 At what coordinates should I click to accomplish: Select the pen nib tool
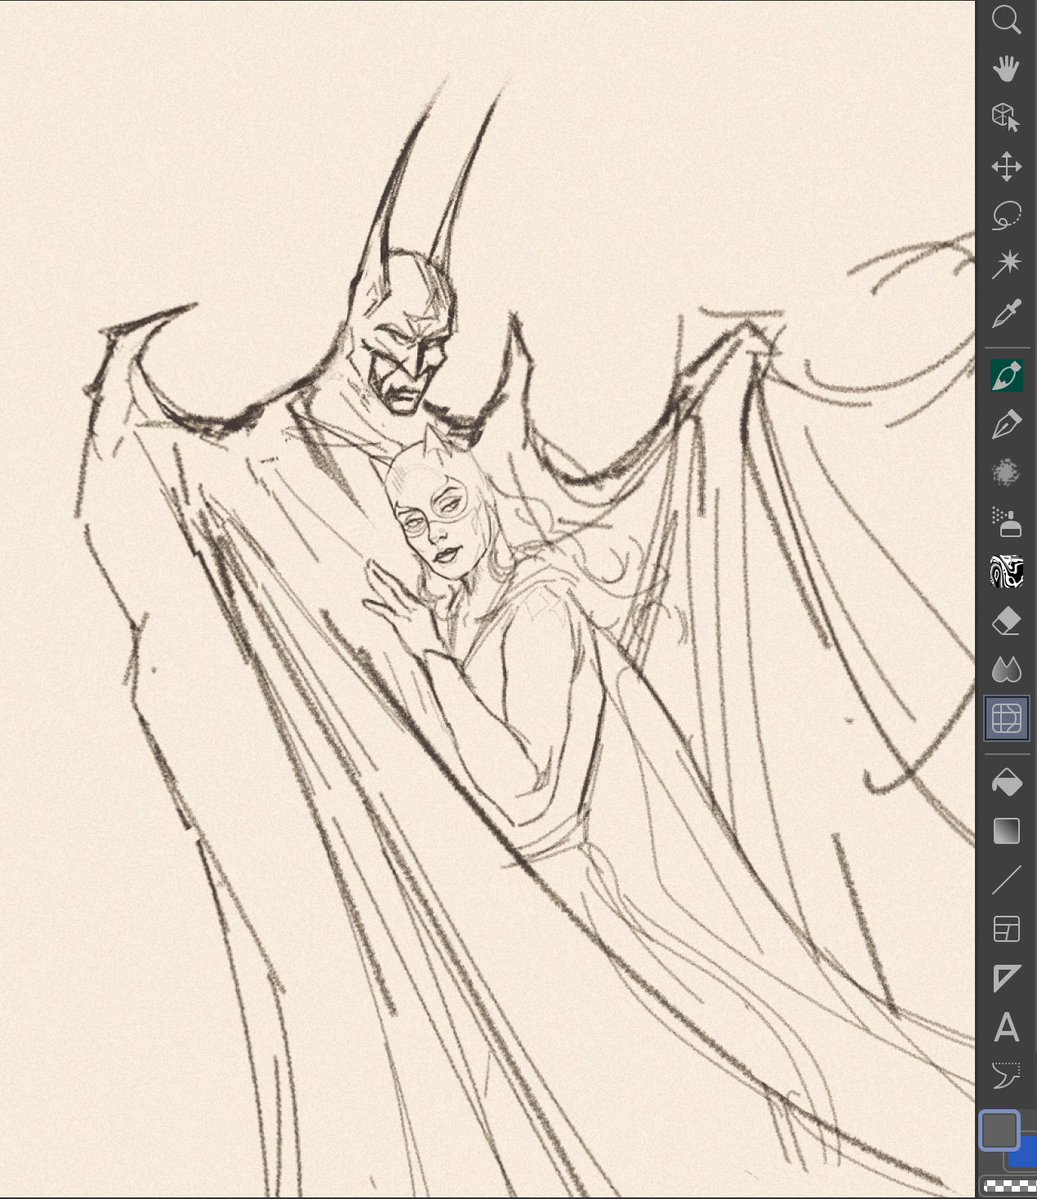tap(1006, 424)
